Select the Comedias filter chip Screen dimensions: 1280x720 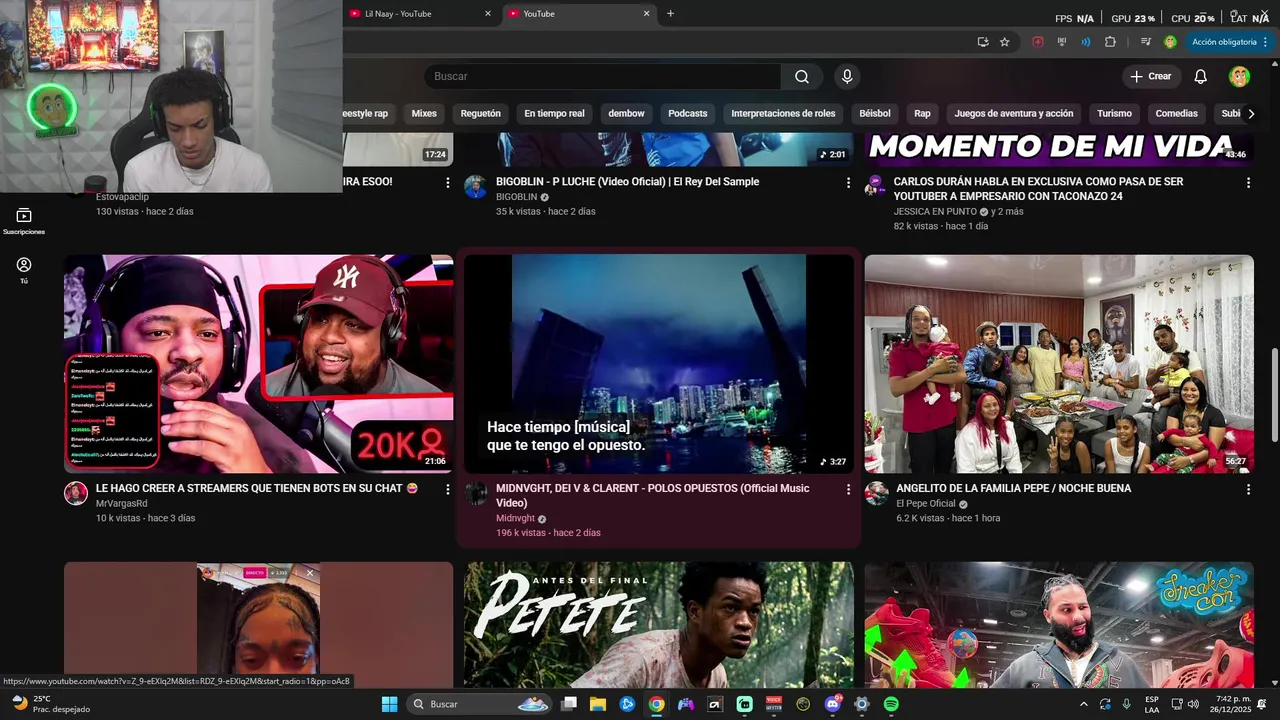point(1177,114)
